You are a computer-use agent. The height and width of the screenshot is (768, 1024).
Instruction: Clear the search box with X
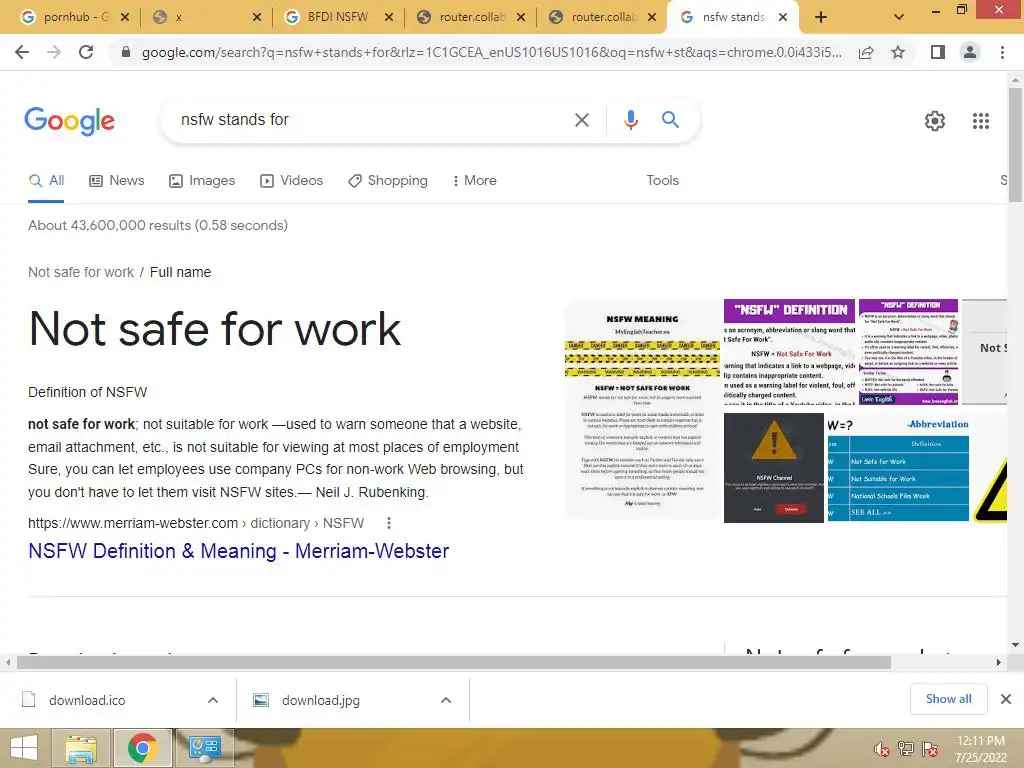(x=581, y=120)
